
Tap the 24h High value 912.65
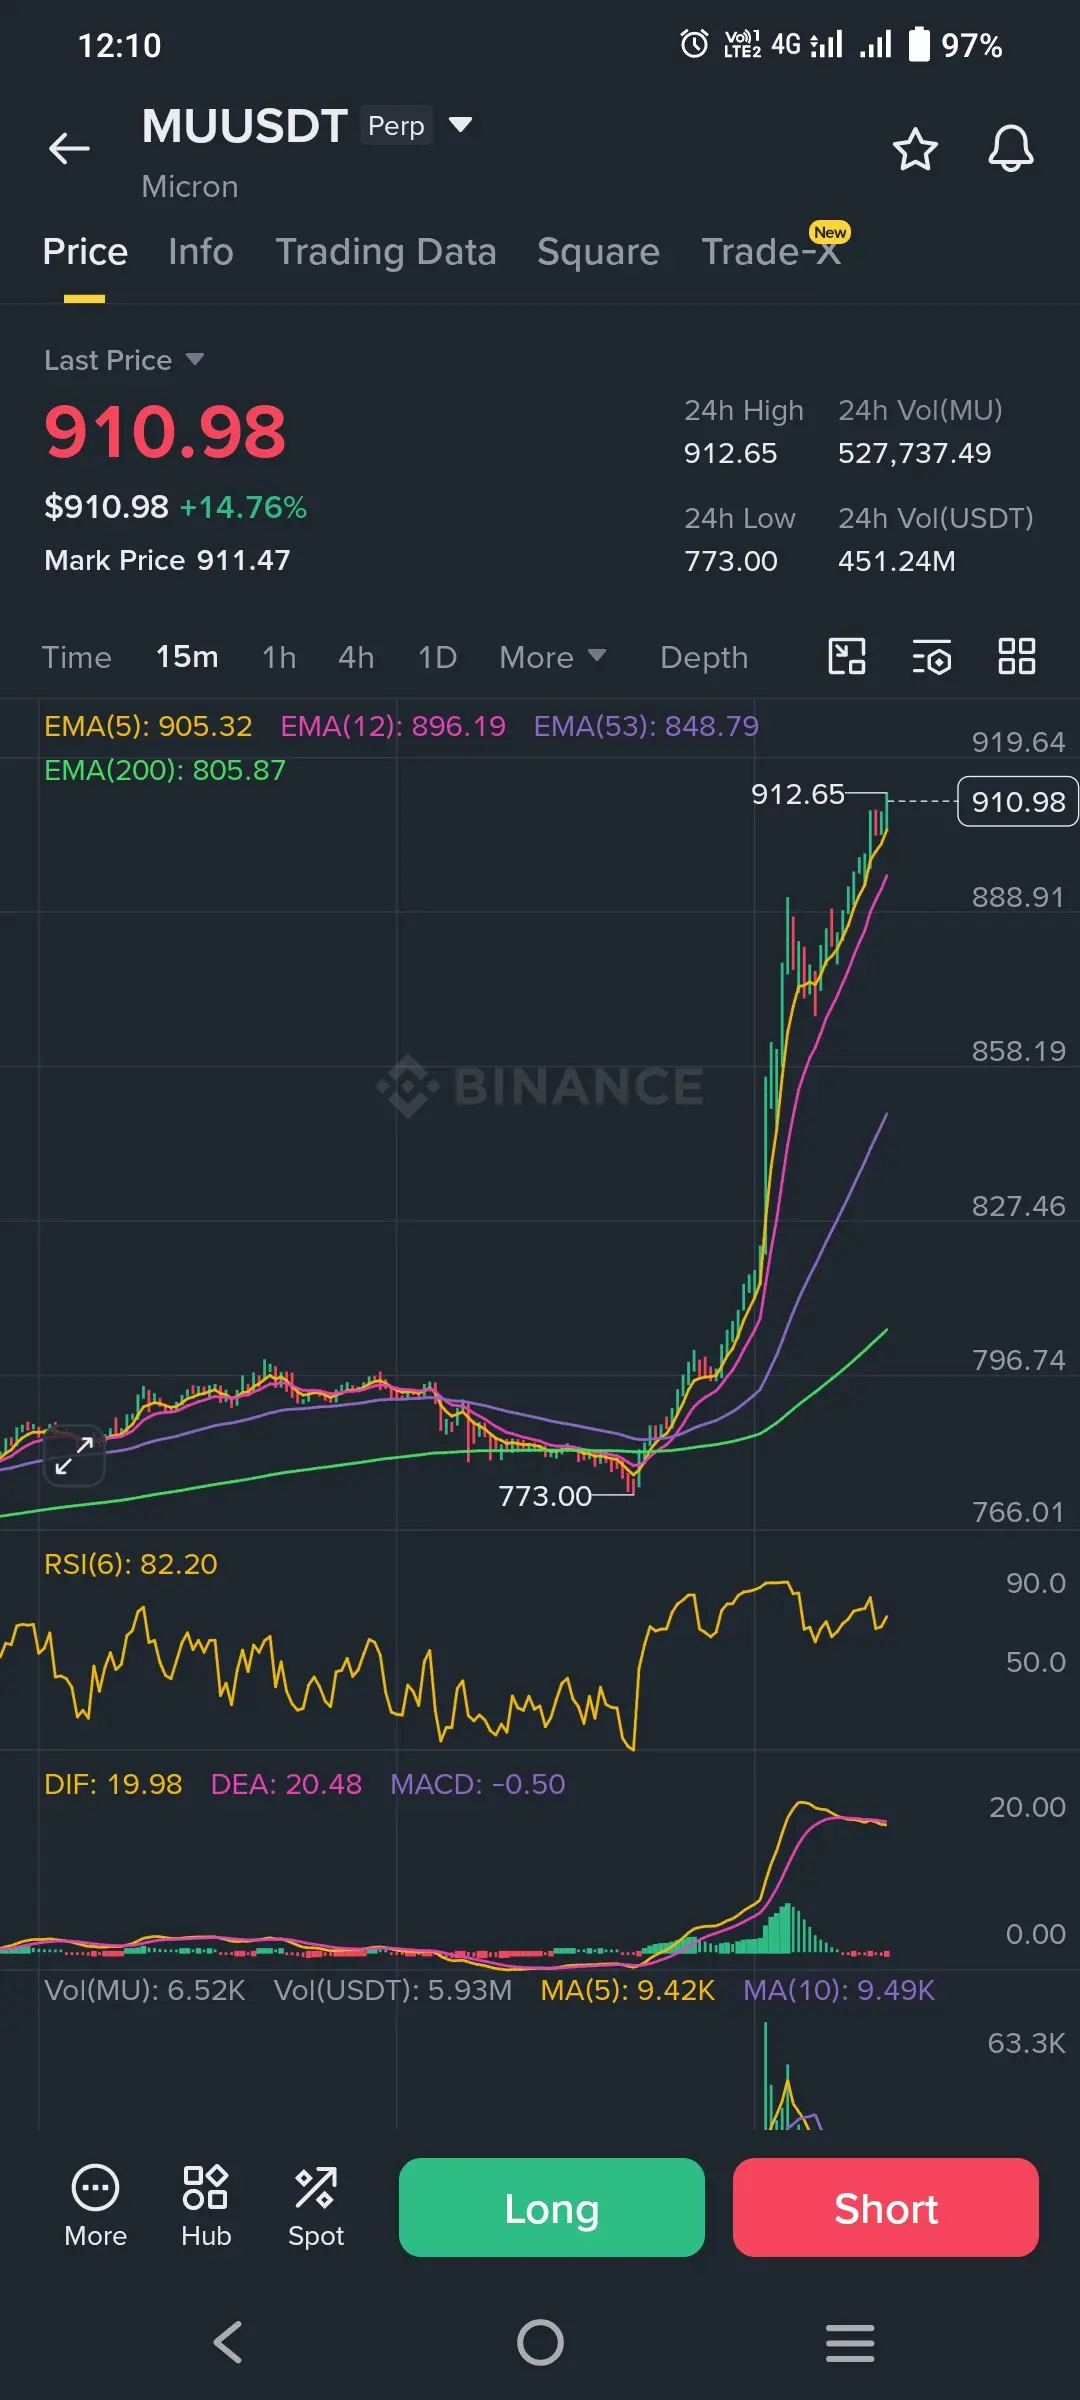click(x=730, y=453)
